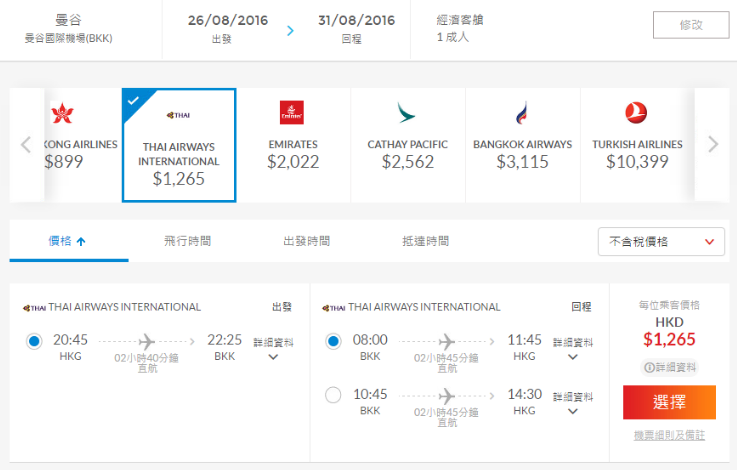The height and width of the screenshot is (470, 737).
Task: Select the 08:00 BKK return flight
Action: tap(333, 341)
